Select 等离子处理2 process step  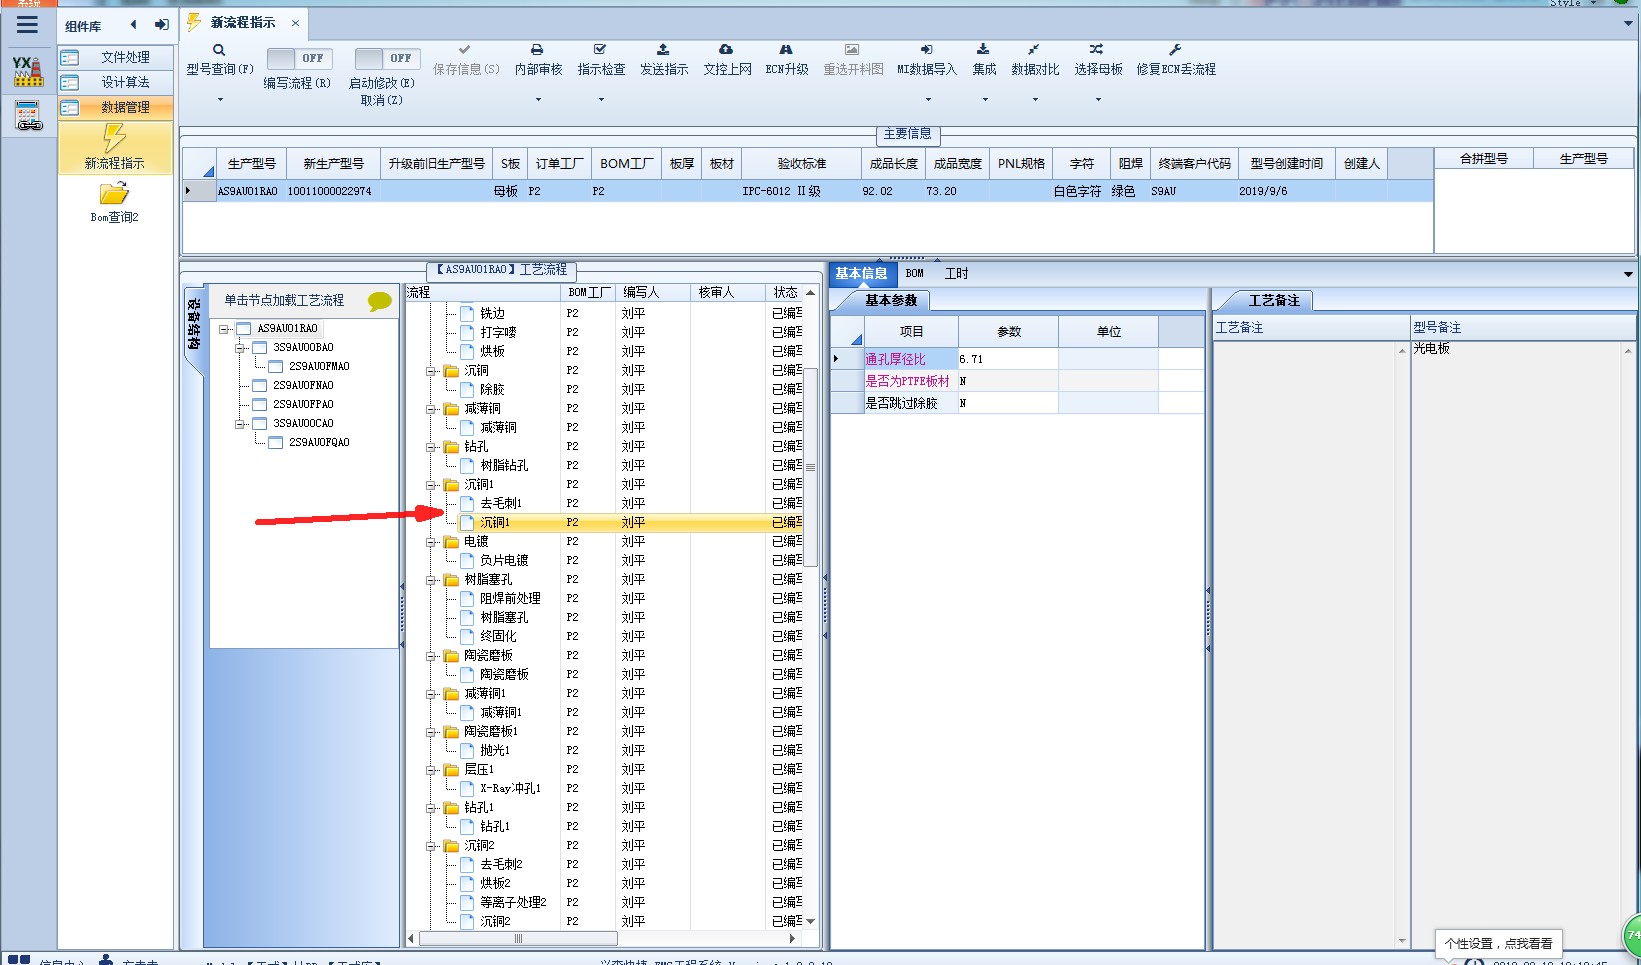pyautogui.click(x=513, y=902)
